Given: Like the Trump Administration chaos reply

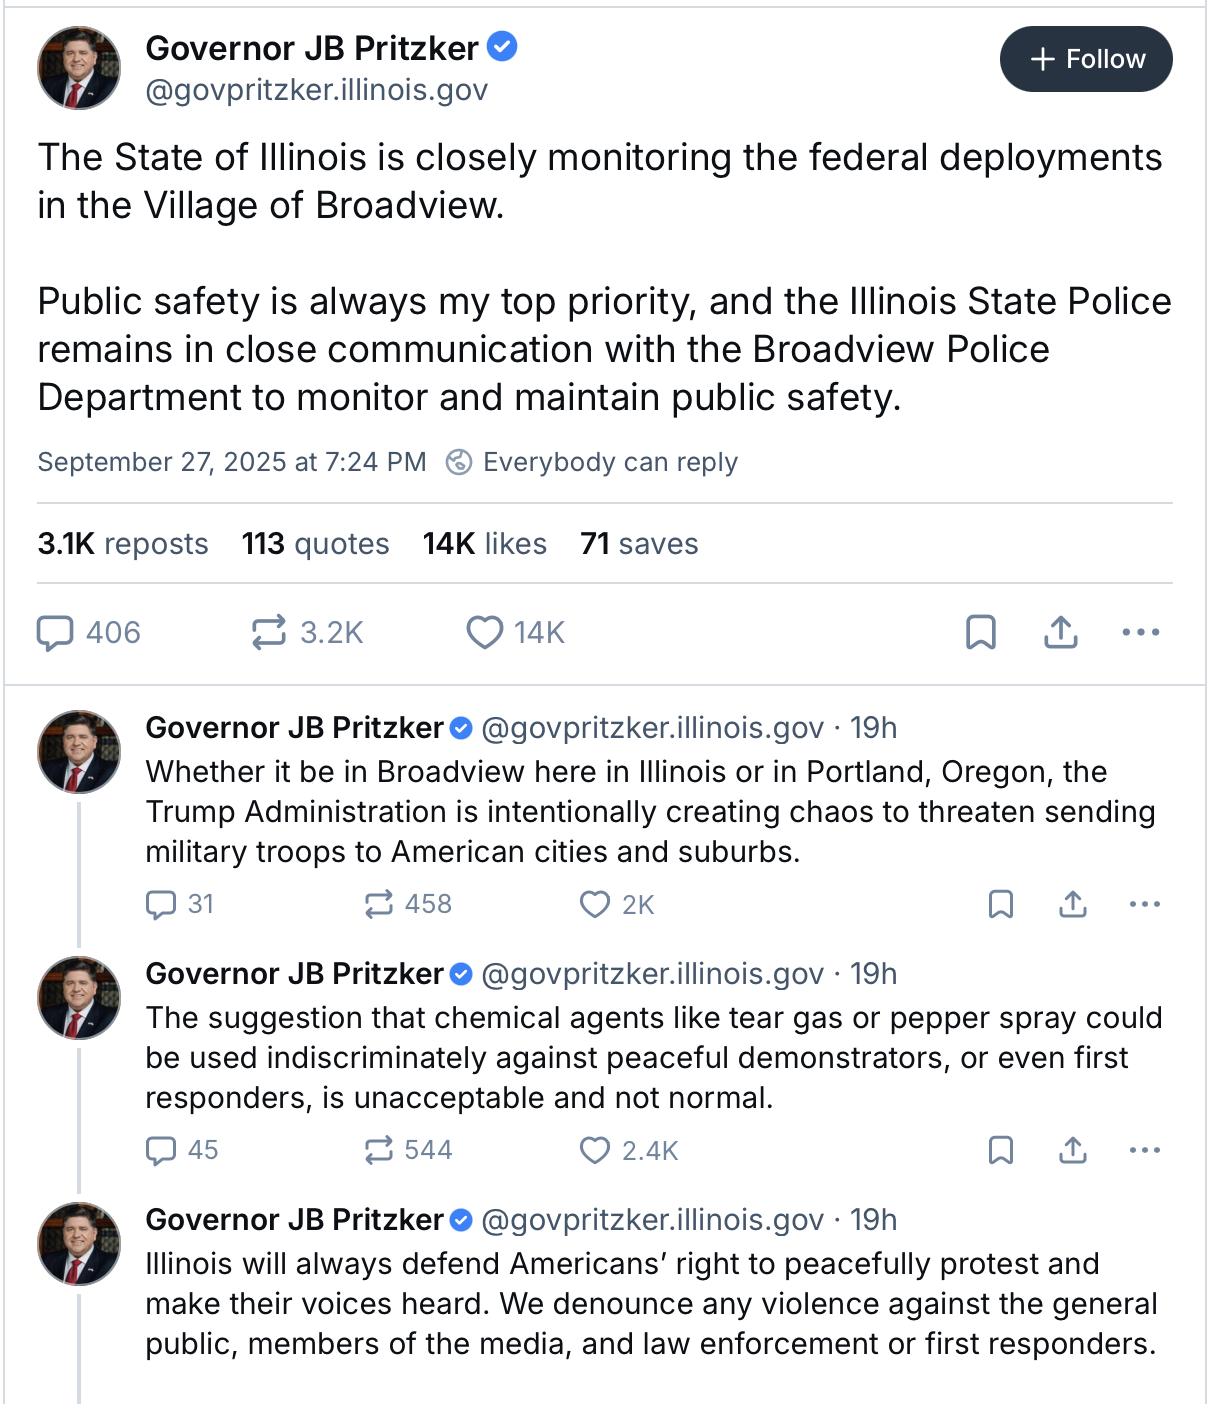Looking at the screenshot, I should click(595, 905).
